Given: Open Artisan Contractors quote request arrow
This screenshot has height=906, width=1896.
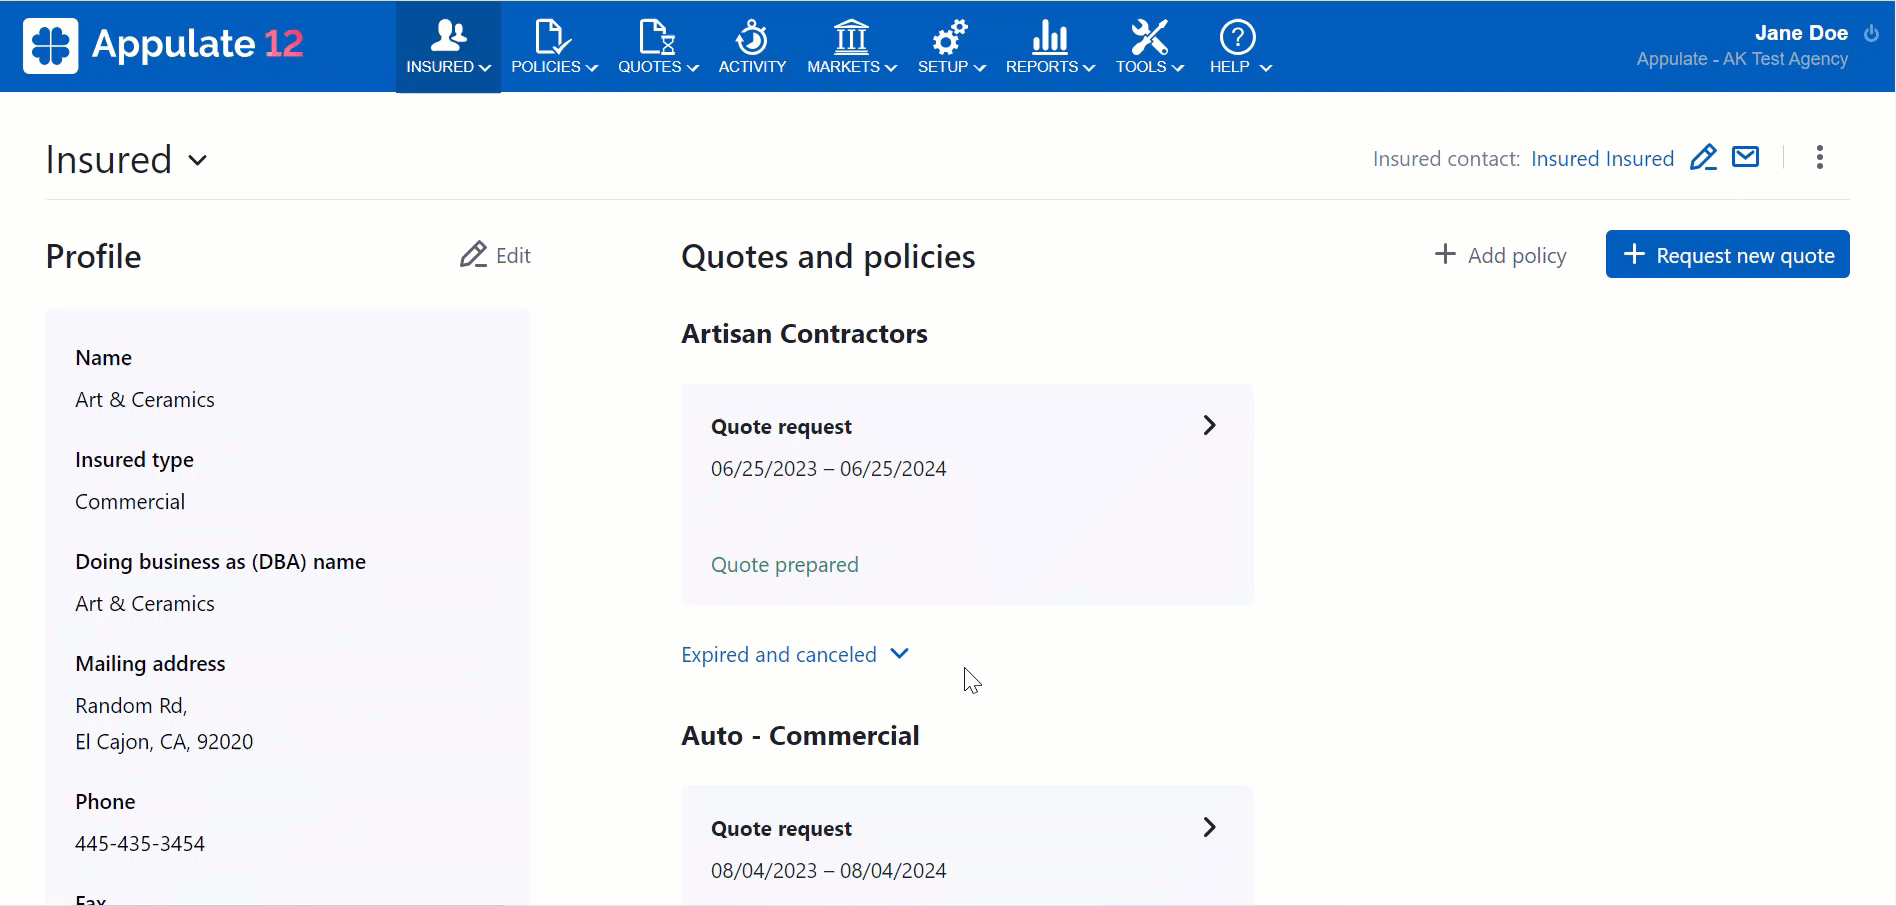Looking at the screenshot, I should click(x=1209, y=425).
